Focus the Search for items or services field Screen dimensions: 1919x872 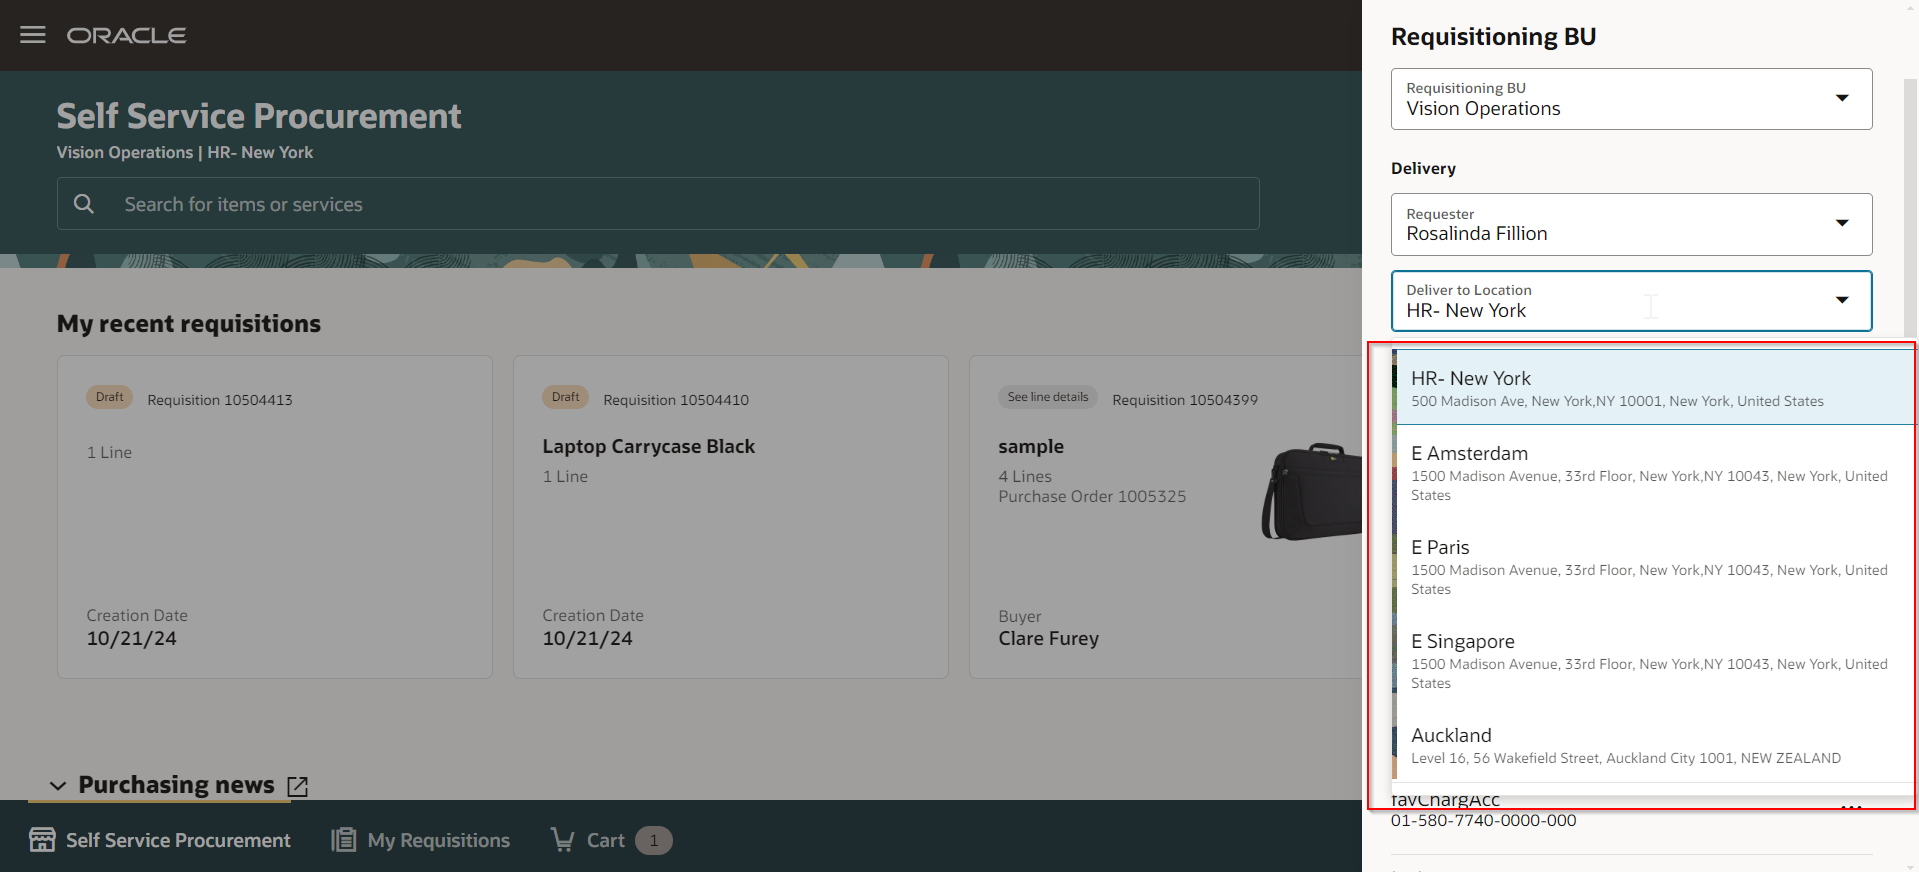[658, 204]
